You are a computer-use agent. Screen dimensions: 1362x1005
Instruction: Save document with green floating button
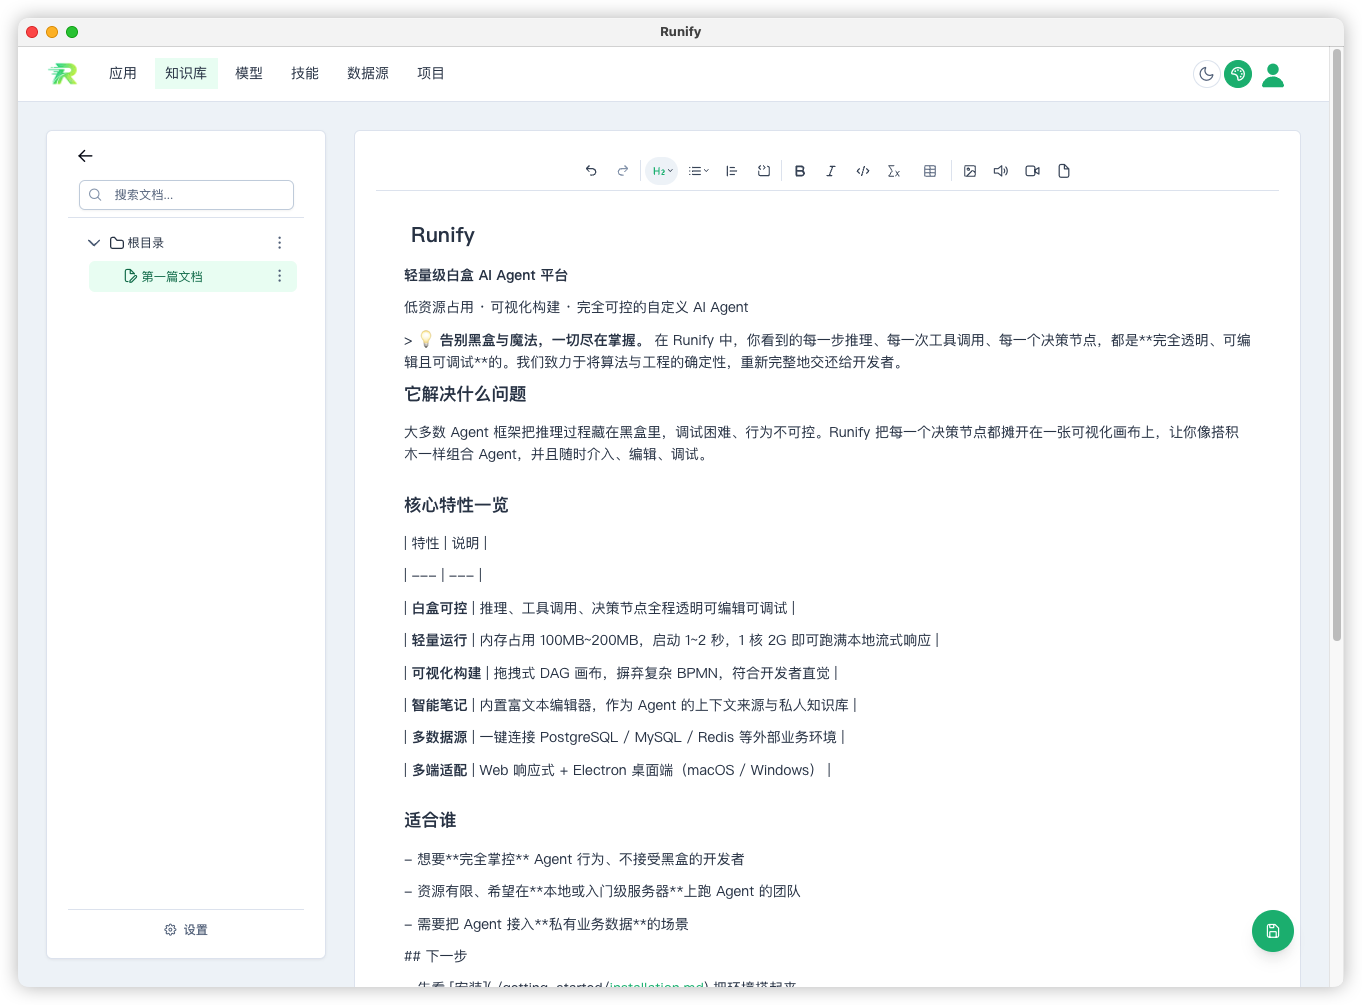pyautogui.click(x=1273, y=931)
